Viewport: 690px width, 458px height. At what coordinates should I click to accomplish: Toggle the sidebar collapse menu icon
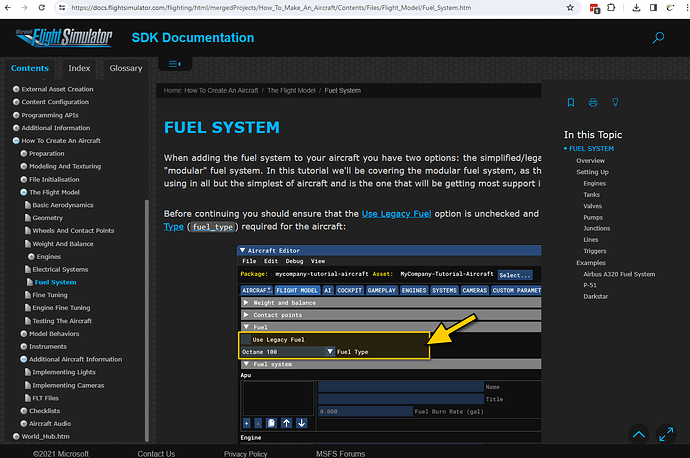[175, 64]
